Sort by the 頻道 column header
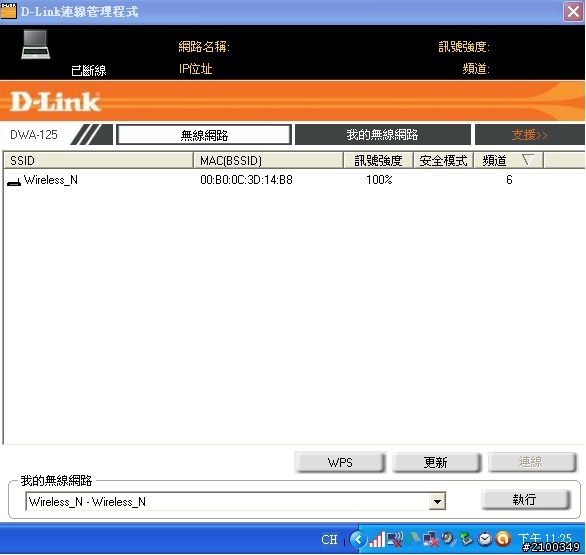The width and height of the screenshot is (586, 555). coord(508,160)
